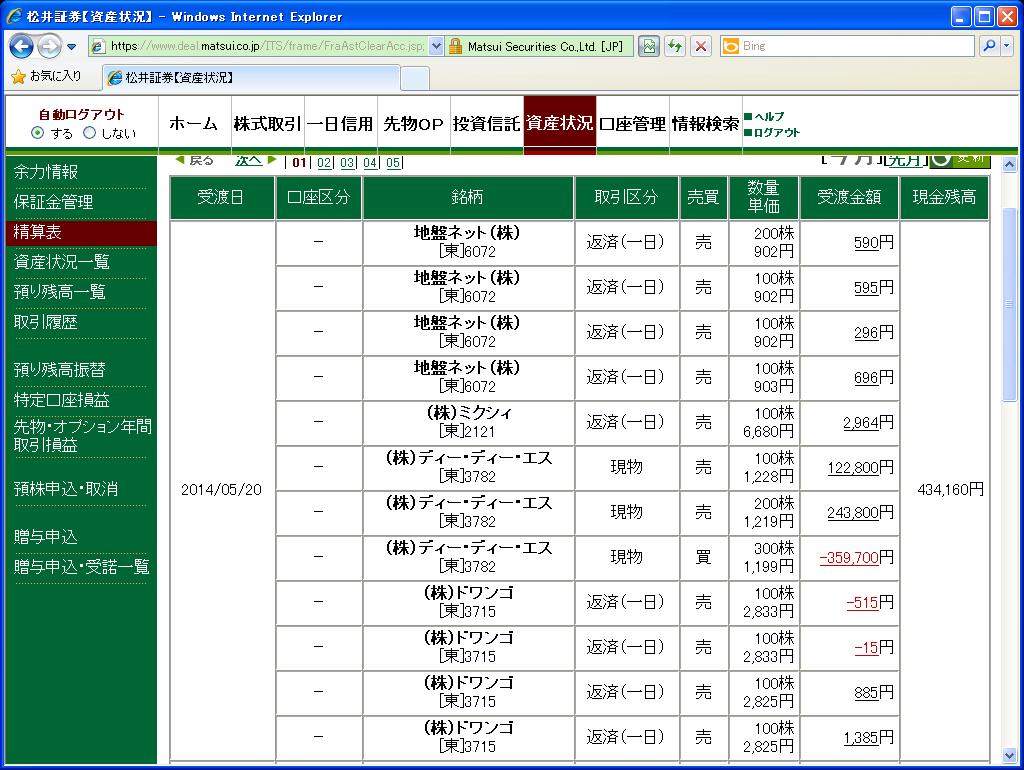Go to page 03 of results
Viewport: 1024px width, 770px height.
click(x=347, y=163)
